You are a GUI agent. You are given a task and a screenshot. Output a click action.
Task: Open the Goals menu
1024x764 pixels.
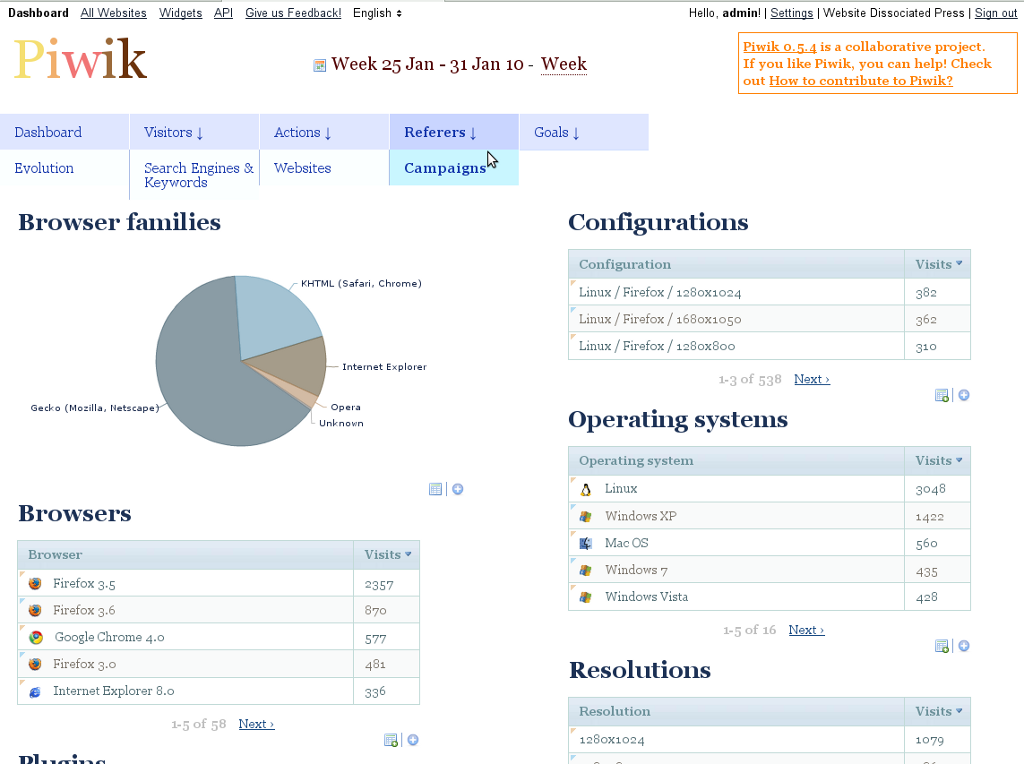point(556,132)
